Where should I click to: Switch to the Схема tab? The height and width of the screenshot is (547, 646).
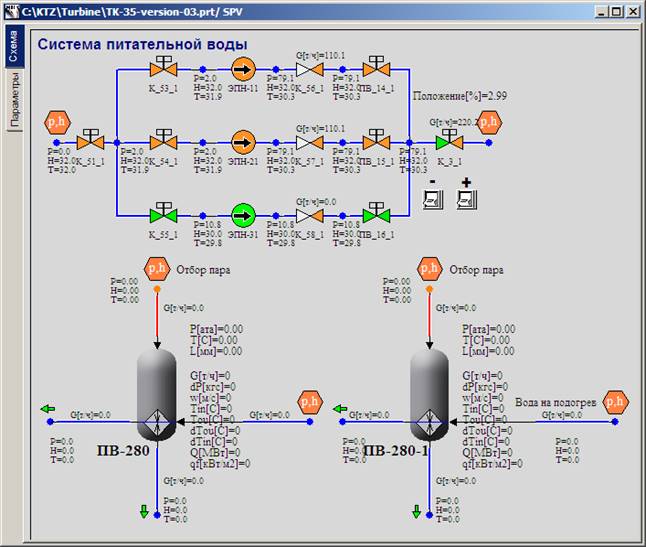(15, 53)
